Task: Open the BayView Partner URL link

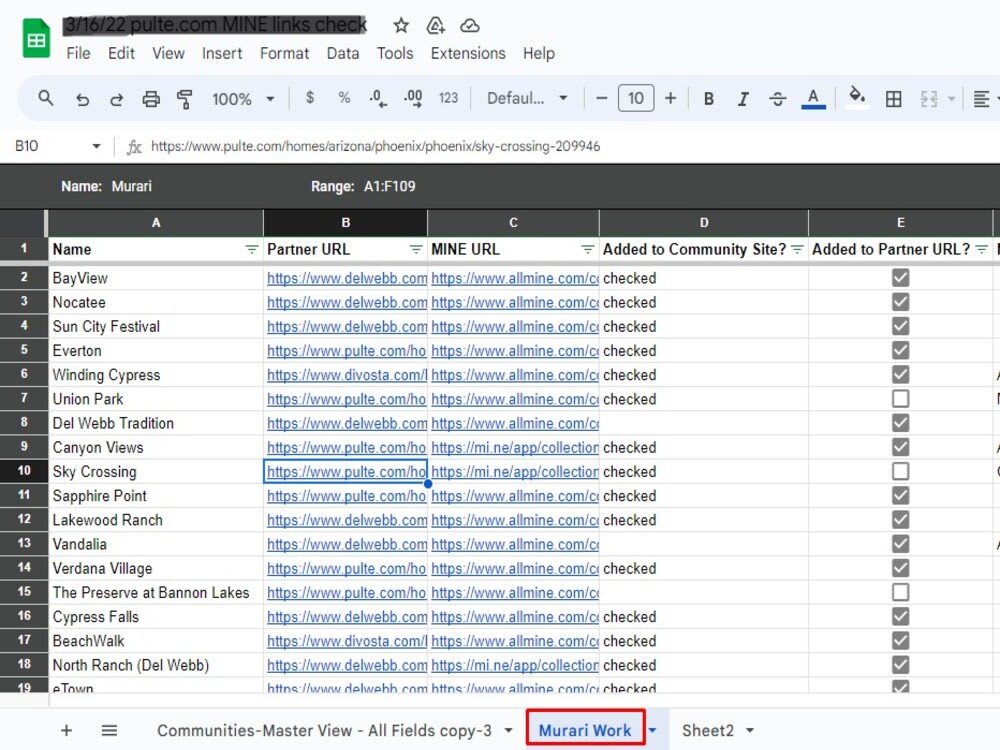Action: point(345,278)
